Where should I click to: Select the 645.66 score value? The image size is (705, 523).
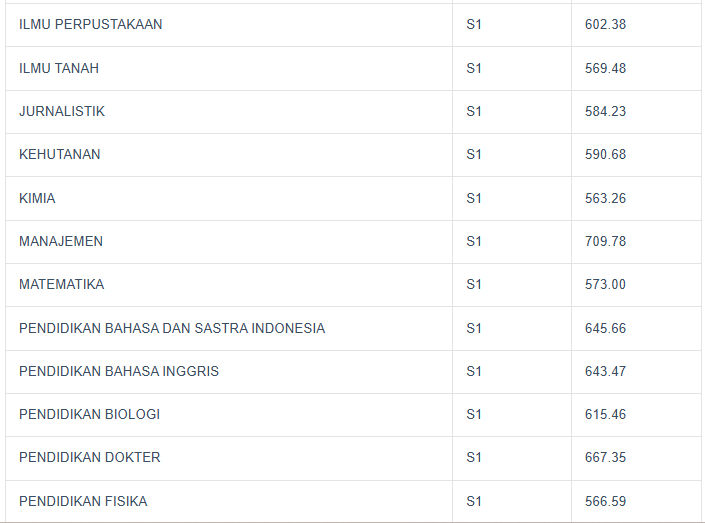tap(605, 328)
